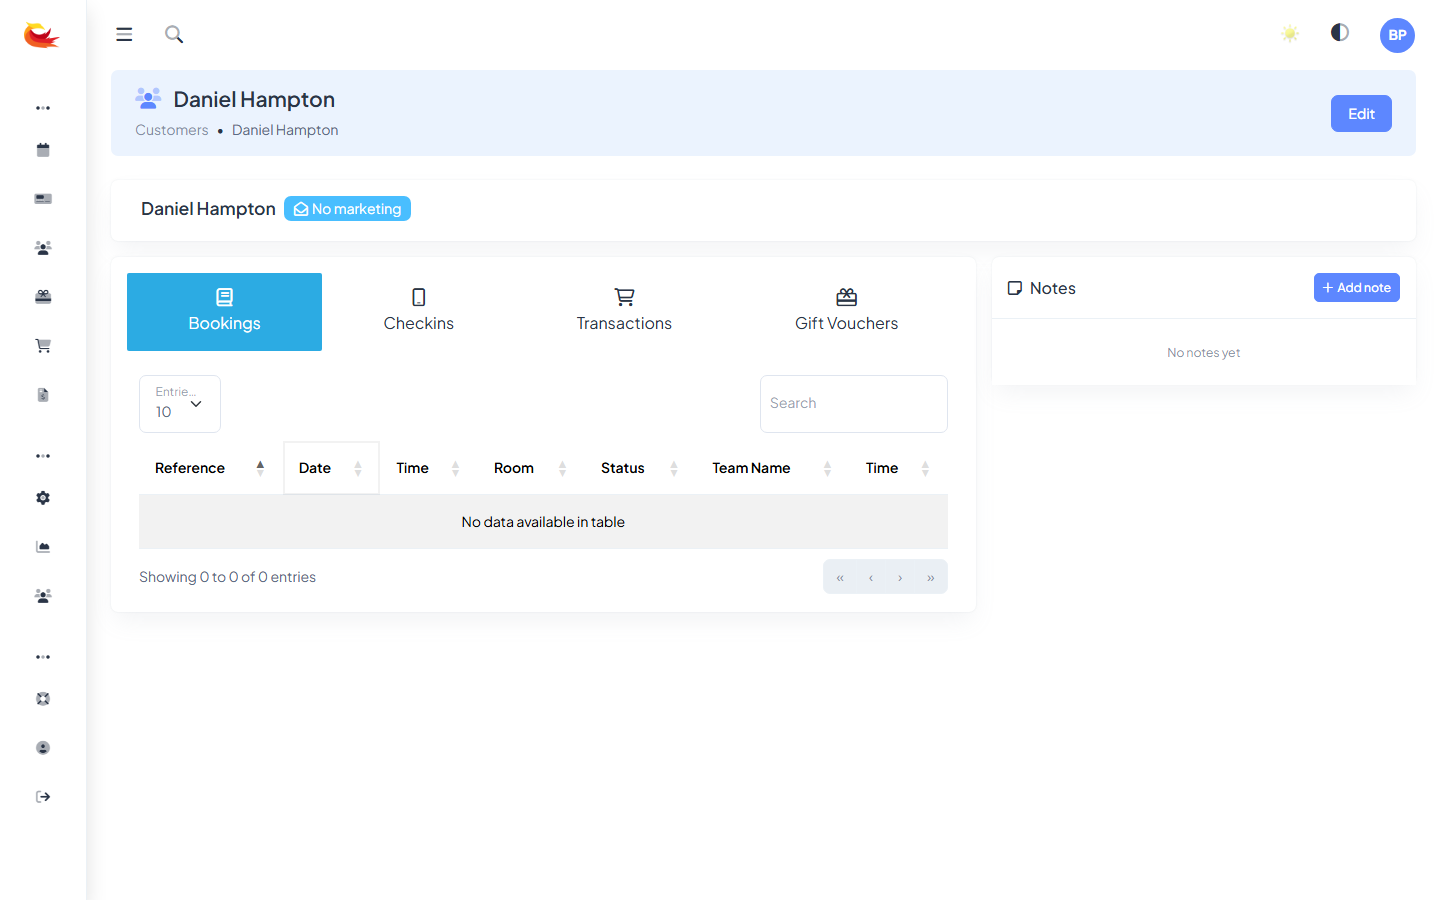
Task: Click the Daniel Hampton breadcrumb text
Action: point(285,130)
